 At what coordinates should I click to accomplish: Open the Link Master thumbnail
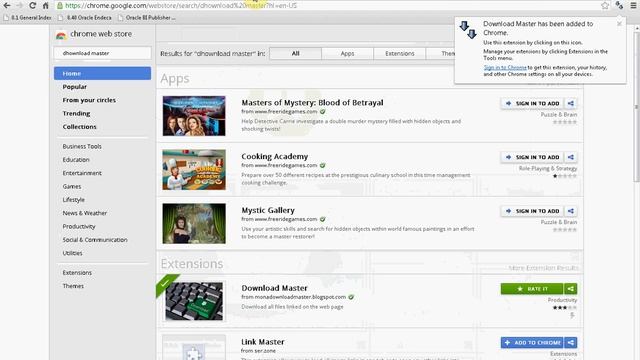click(x=194, y=348)
